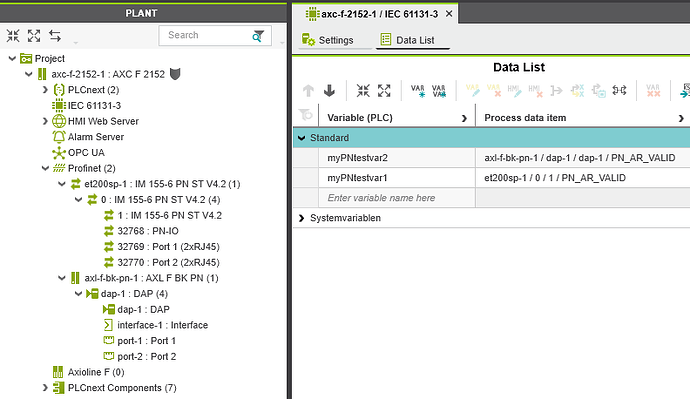Image resolution: width=690 pixels, height=399 pixels.
Task: Expand the HMI Web Server node
Action: tap(45, 121)
